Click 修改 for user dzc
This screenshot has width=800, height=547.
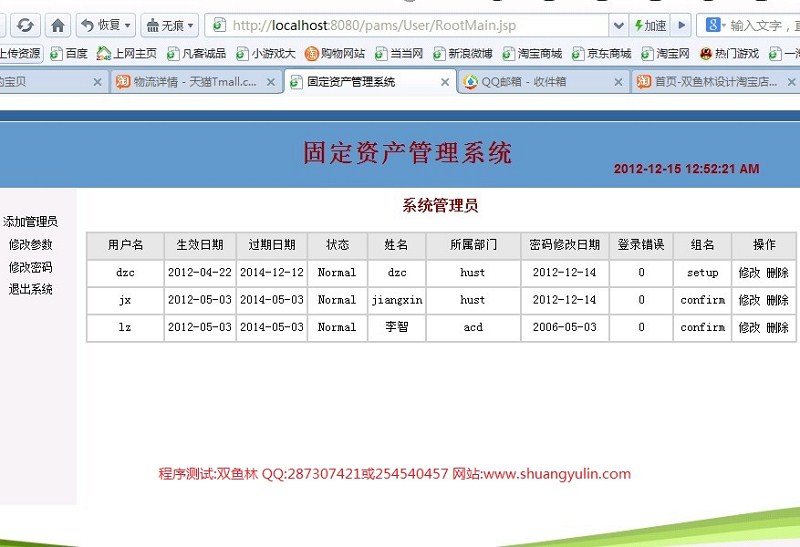click(749, 272)
